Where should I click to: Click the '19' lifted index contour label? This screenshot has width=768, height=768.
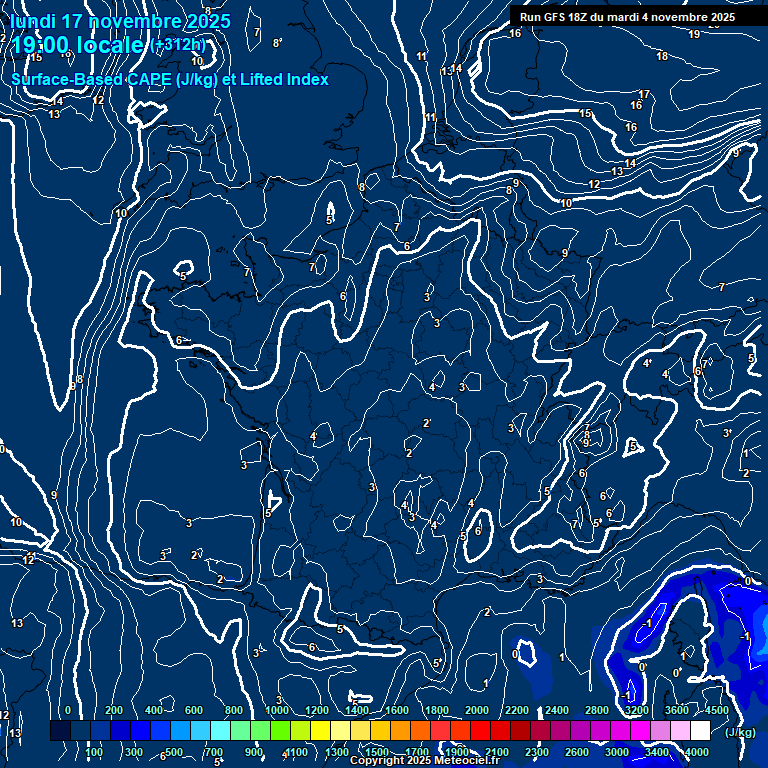click(x=694, y=34)
